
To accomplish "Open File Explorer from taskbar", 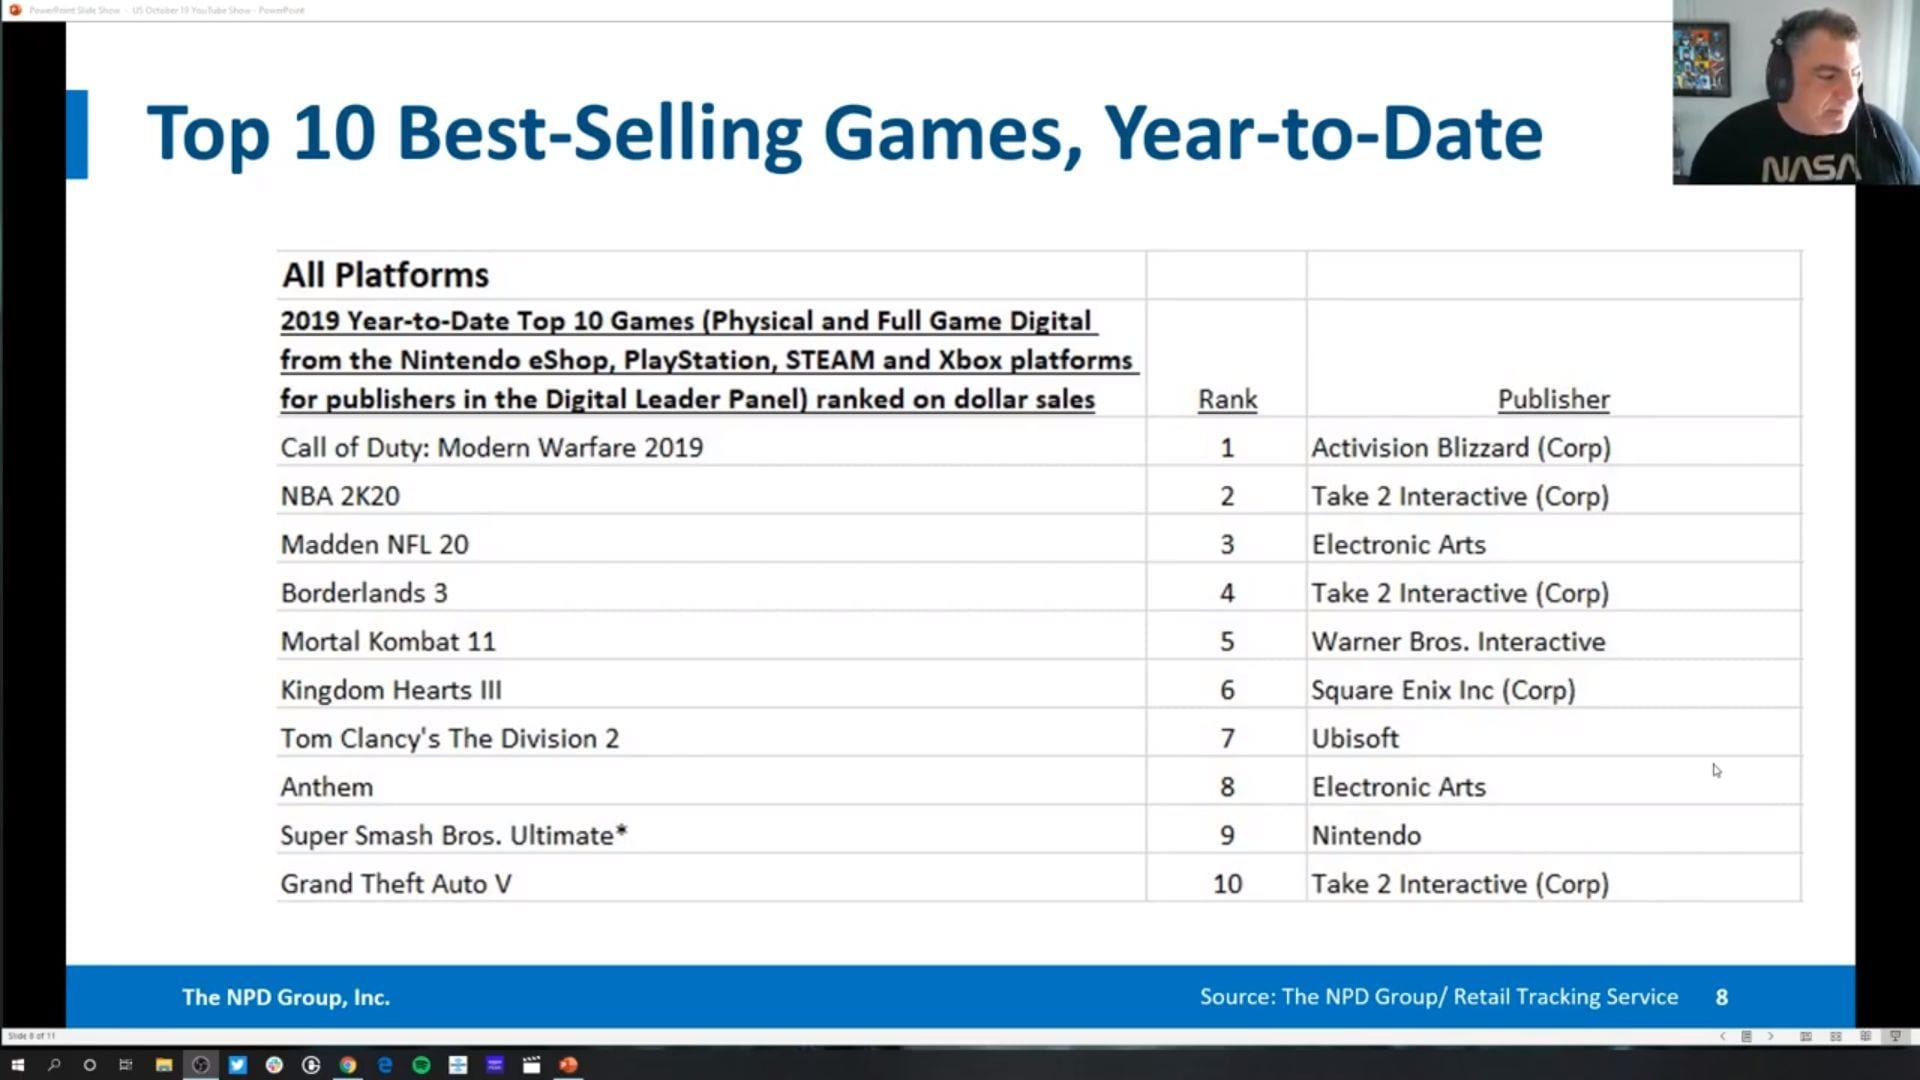I will [x=163, y=1065].
